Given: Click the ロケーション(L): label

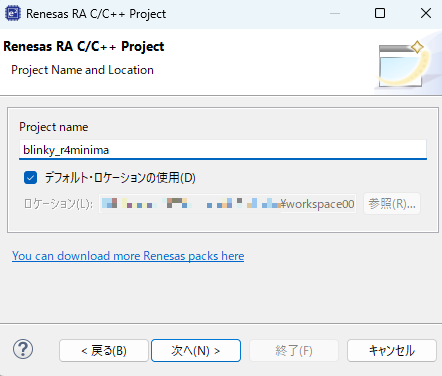Looking at the screenshot, I should (58, 204).
